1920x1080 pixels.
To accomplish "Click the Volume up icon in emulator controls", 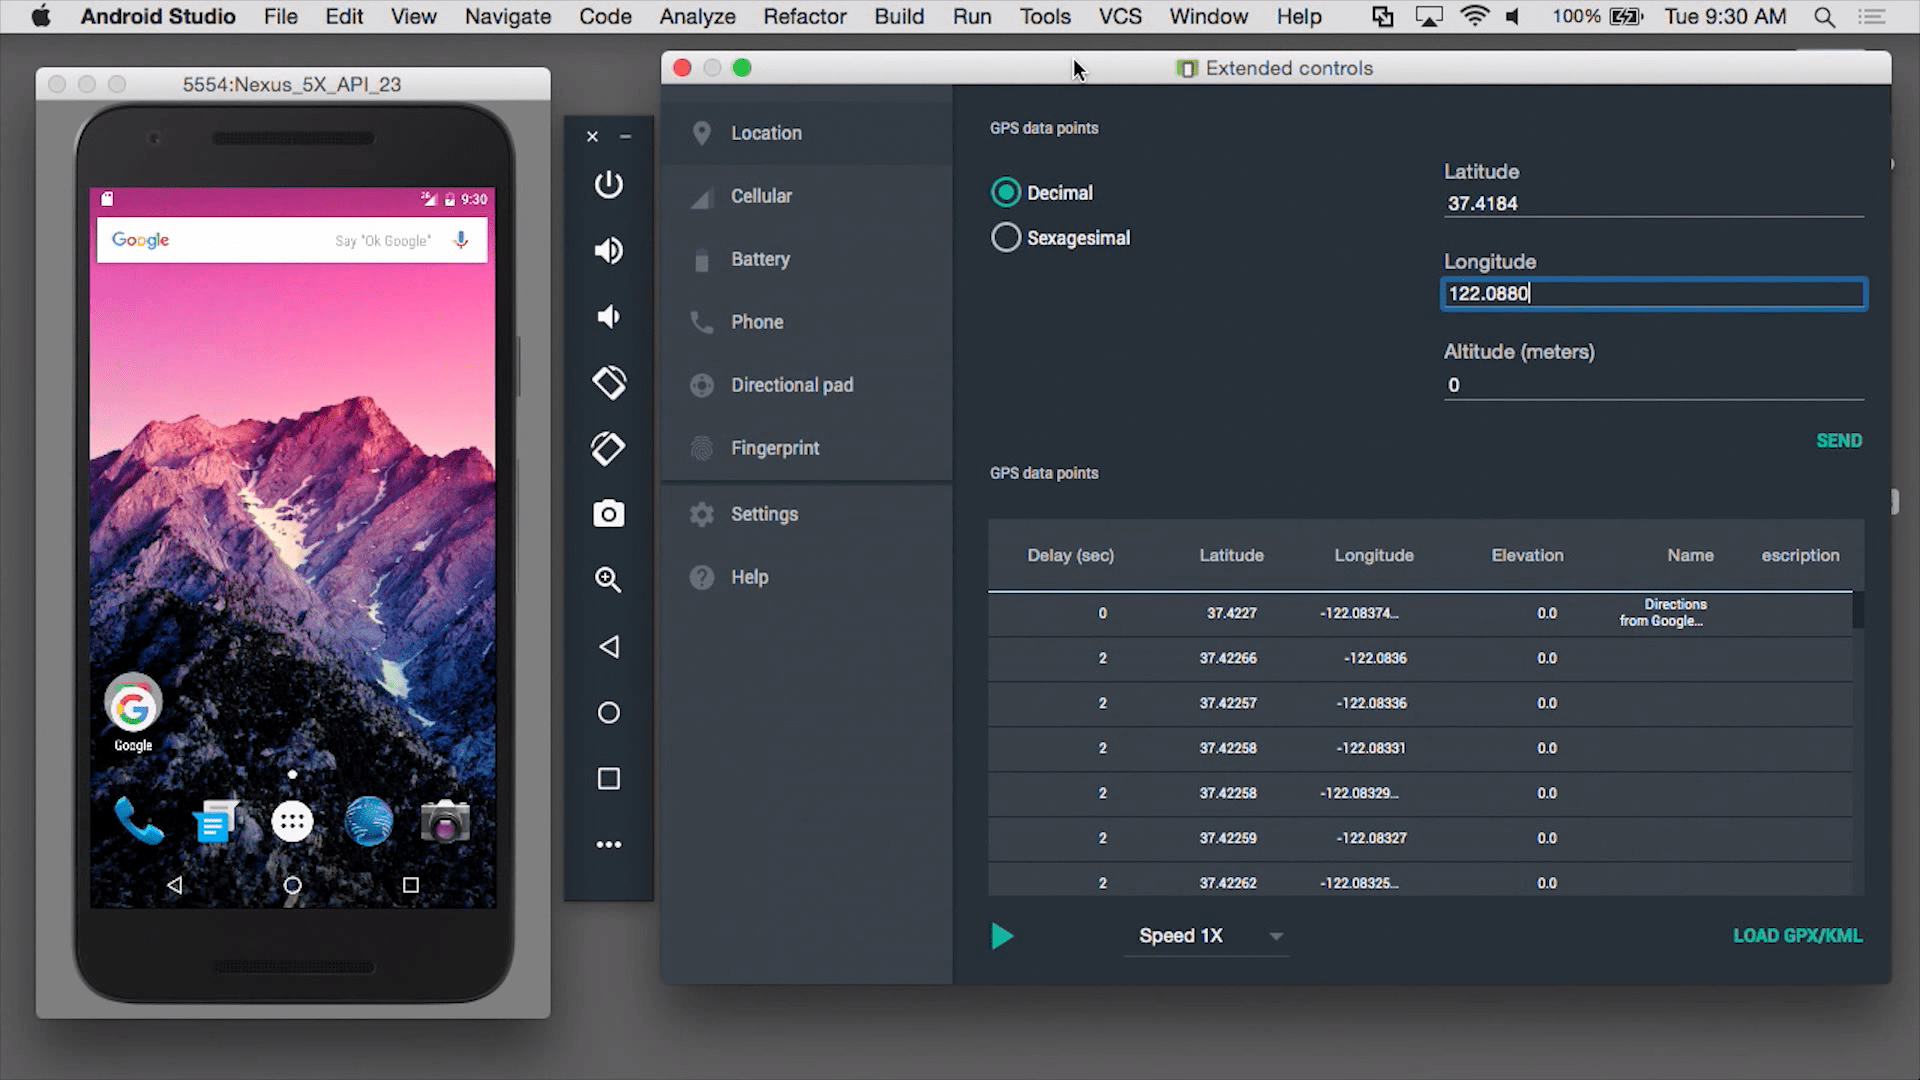I will click(x=608, y=251).
